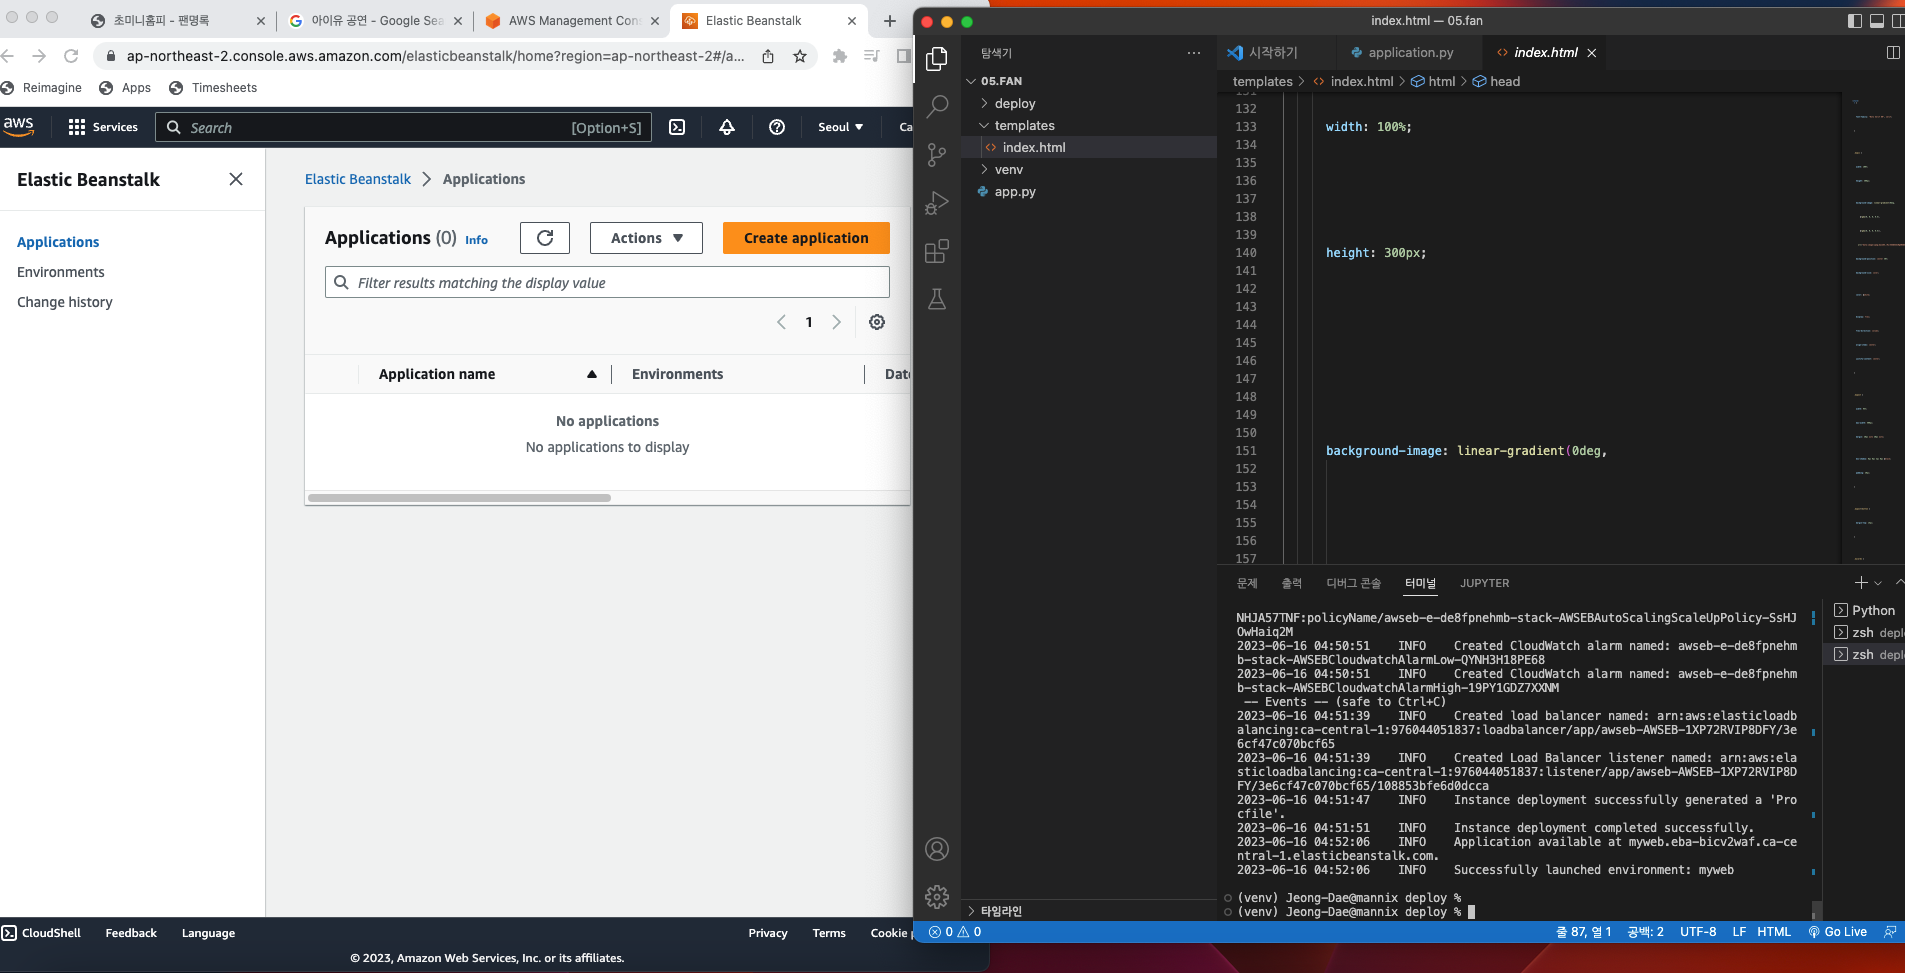Open Seoul region selector
This screenshot has height=973, width=1905.
(x=840, y=127)
